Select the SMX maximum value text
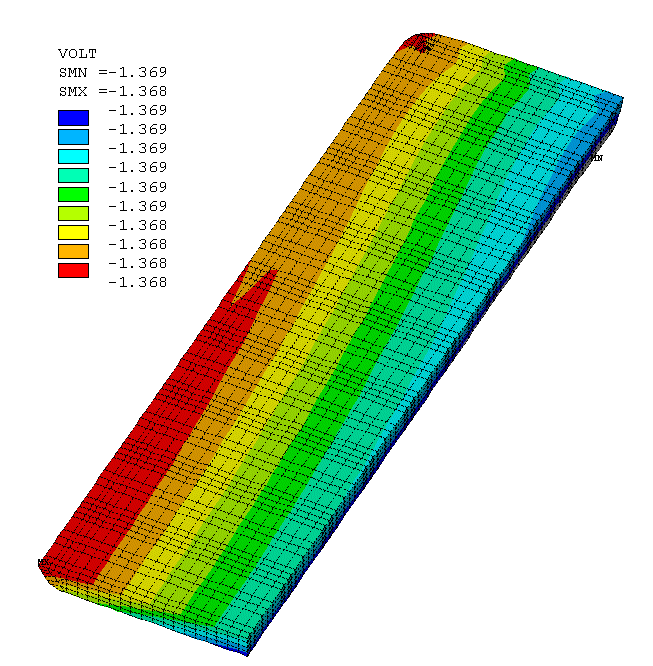653x666 pixels. pyautogui.click(x=113, y=91)
